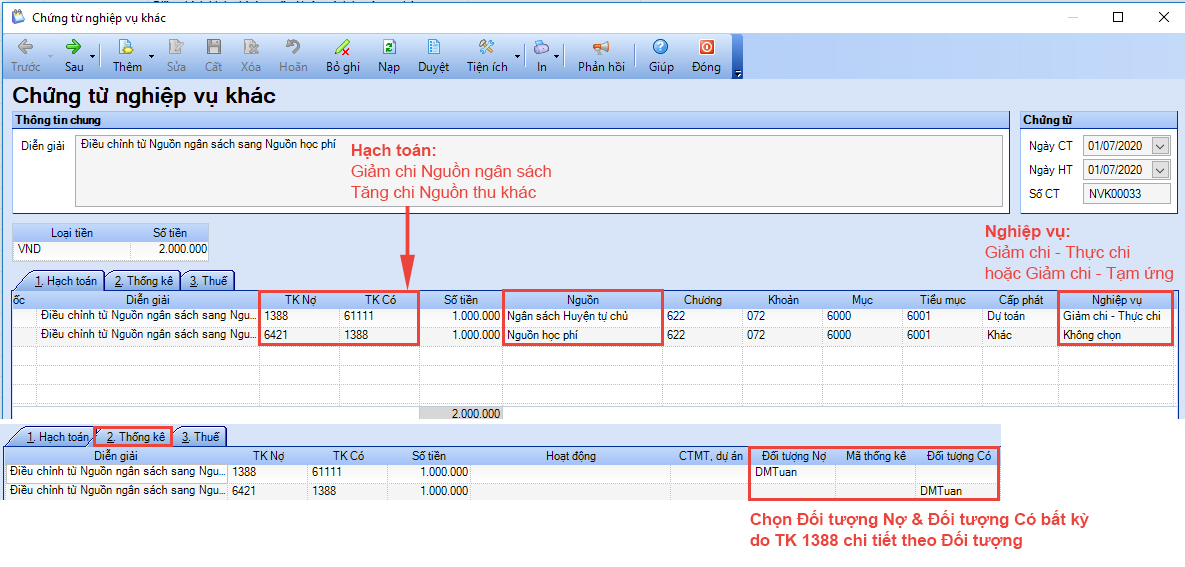This screenshot has height=567, width=1185.
Task: Open help with Giúp icon
Action: (661, 56)
